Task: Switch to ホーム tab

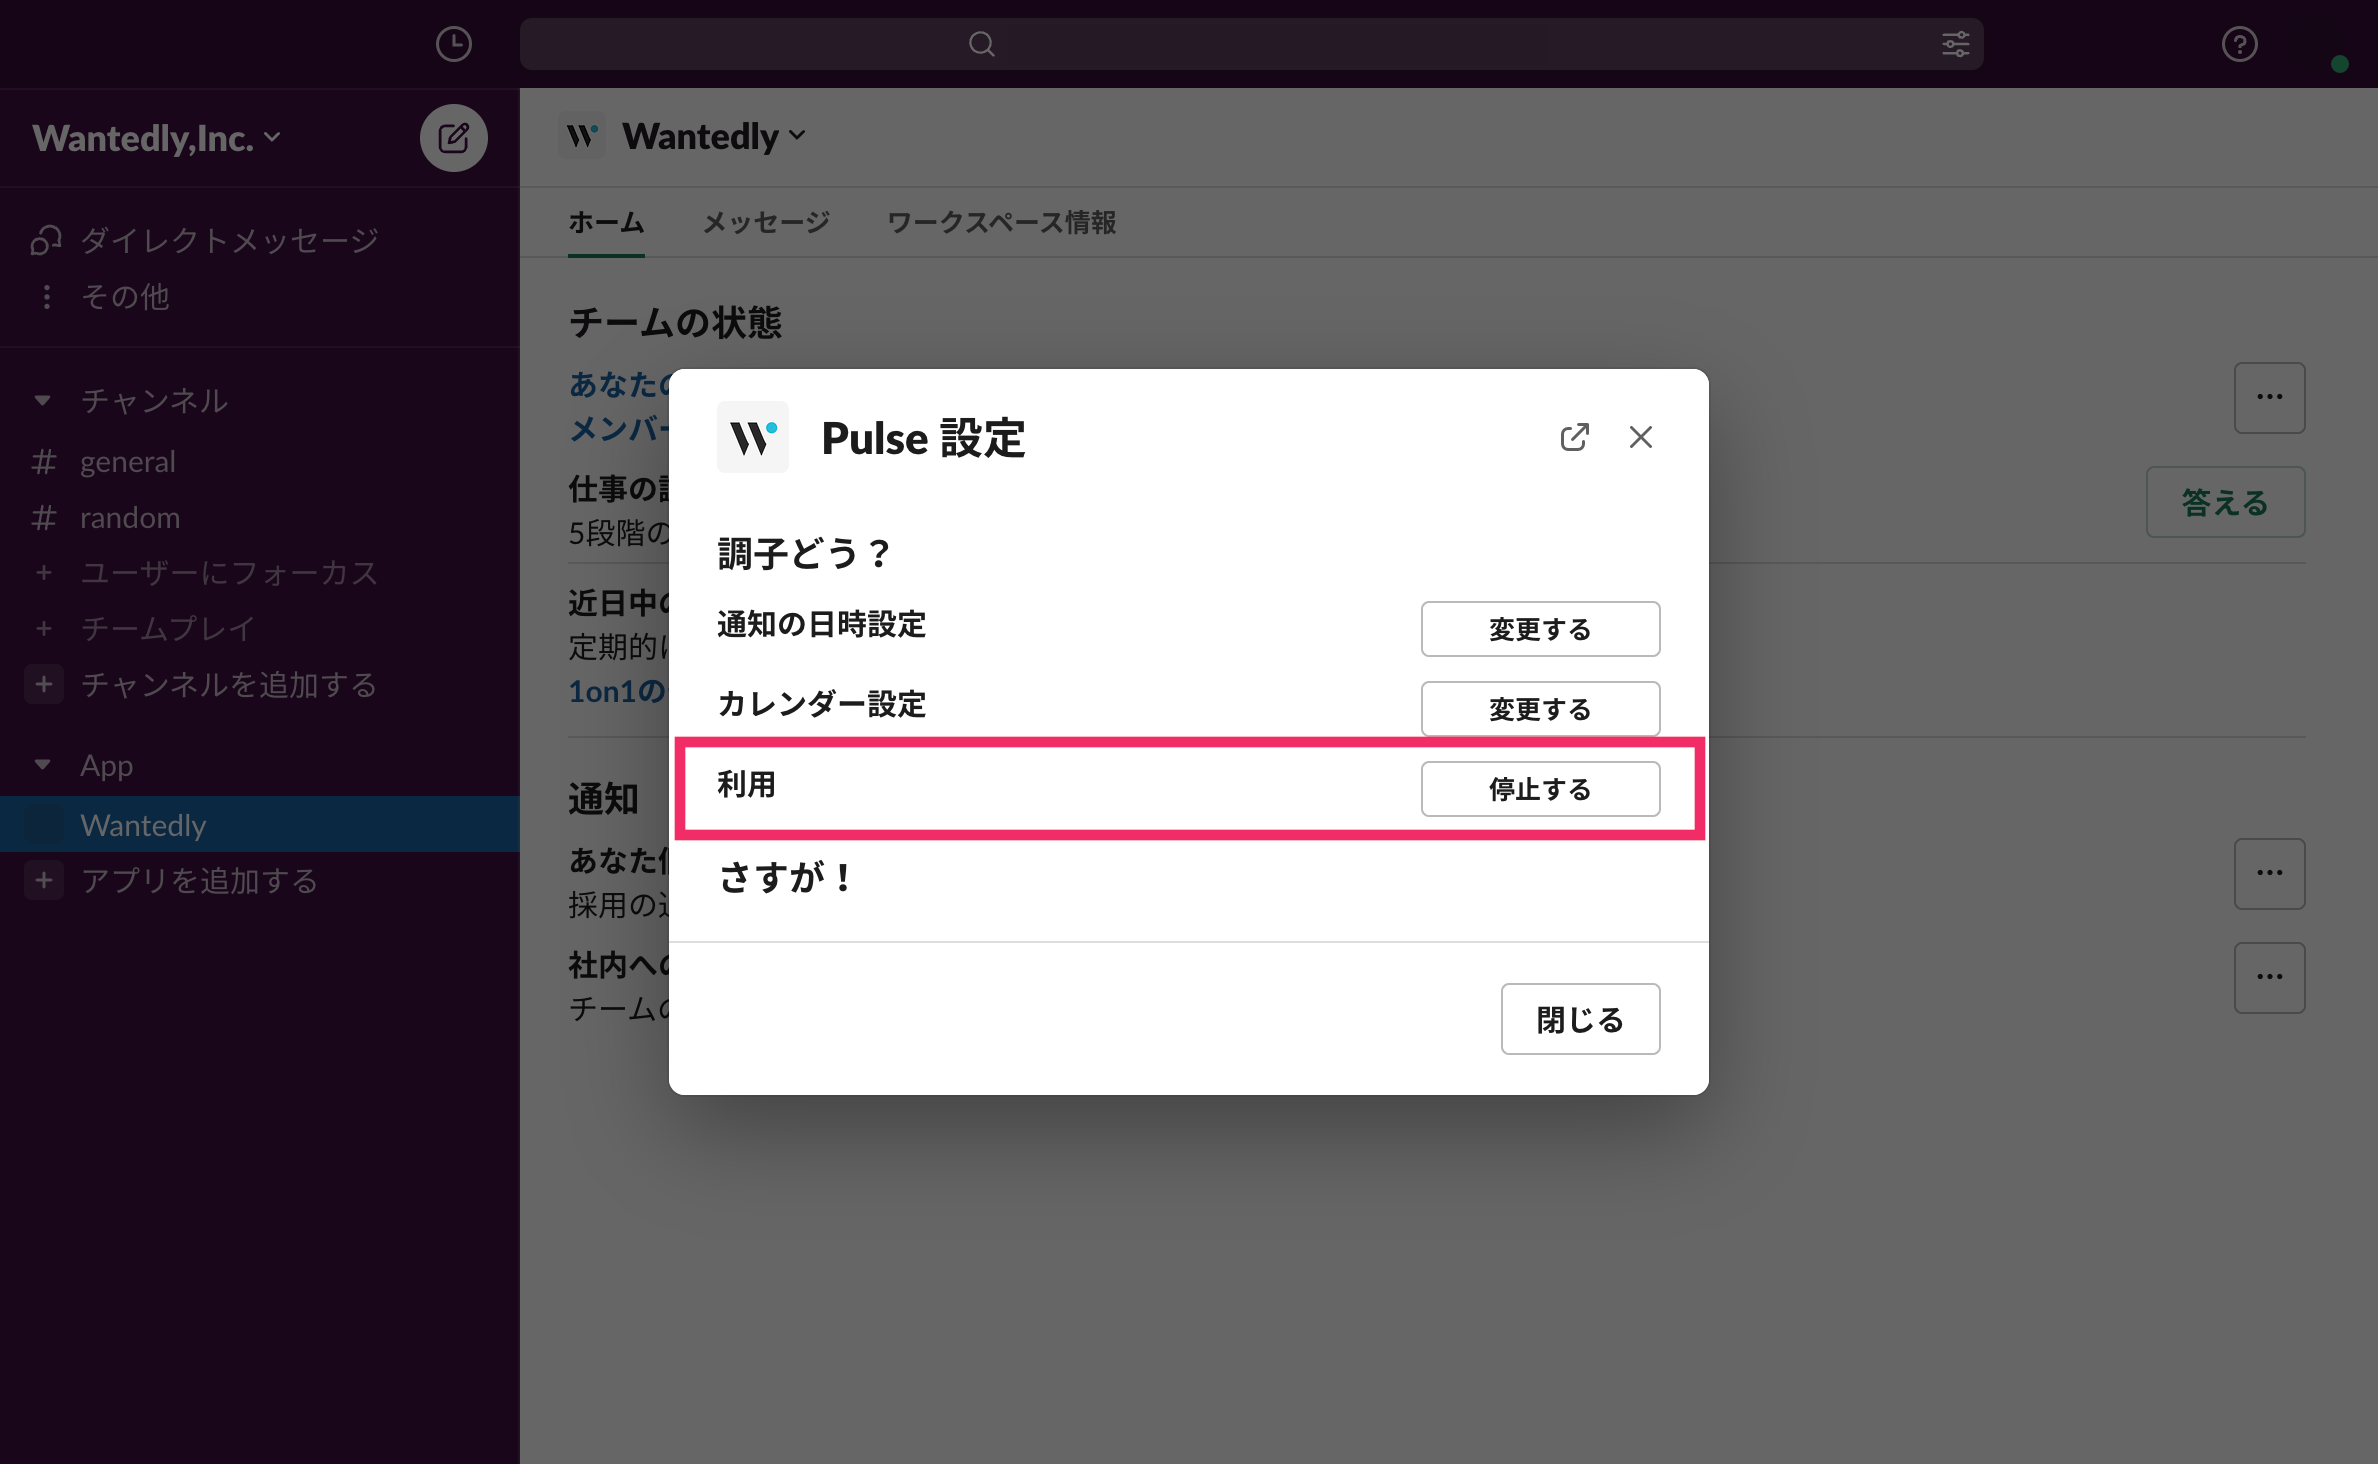Action: pos(606,222)
